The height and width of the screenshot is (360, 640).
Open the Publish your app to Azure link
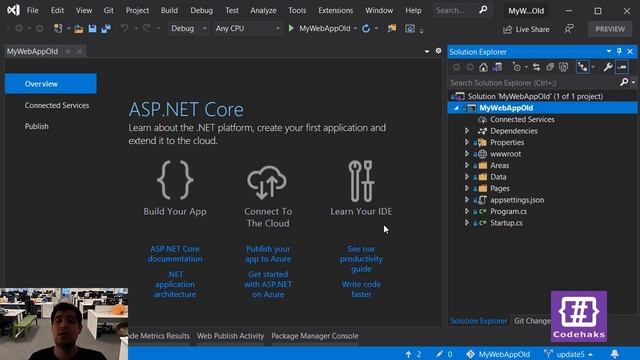pos(268,253)
